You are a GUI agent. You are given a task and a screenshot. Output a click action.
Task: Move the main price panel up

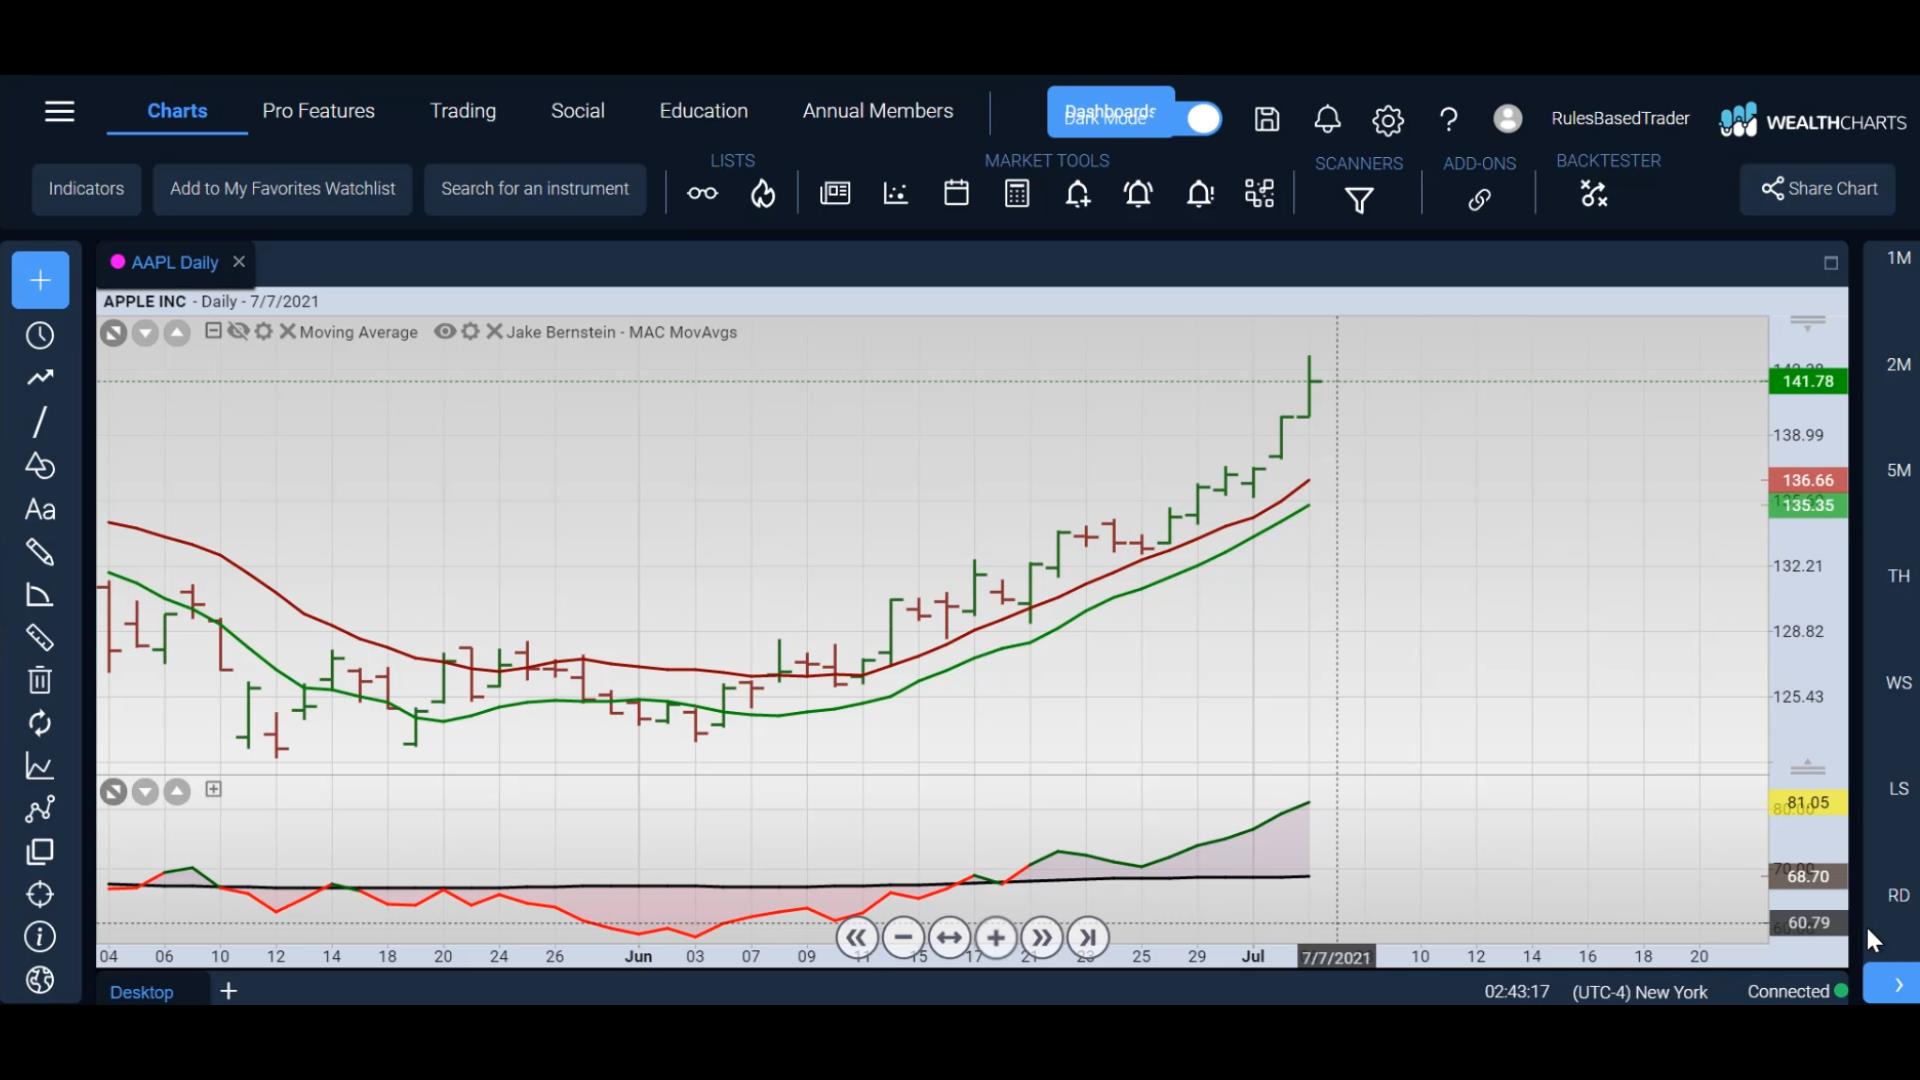tap(177, 333)
